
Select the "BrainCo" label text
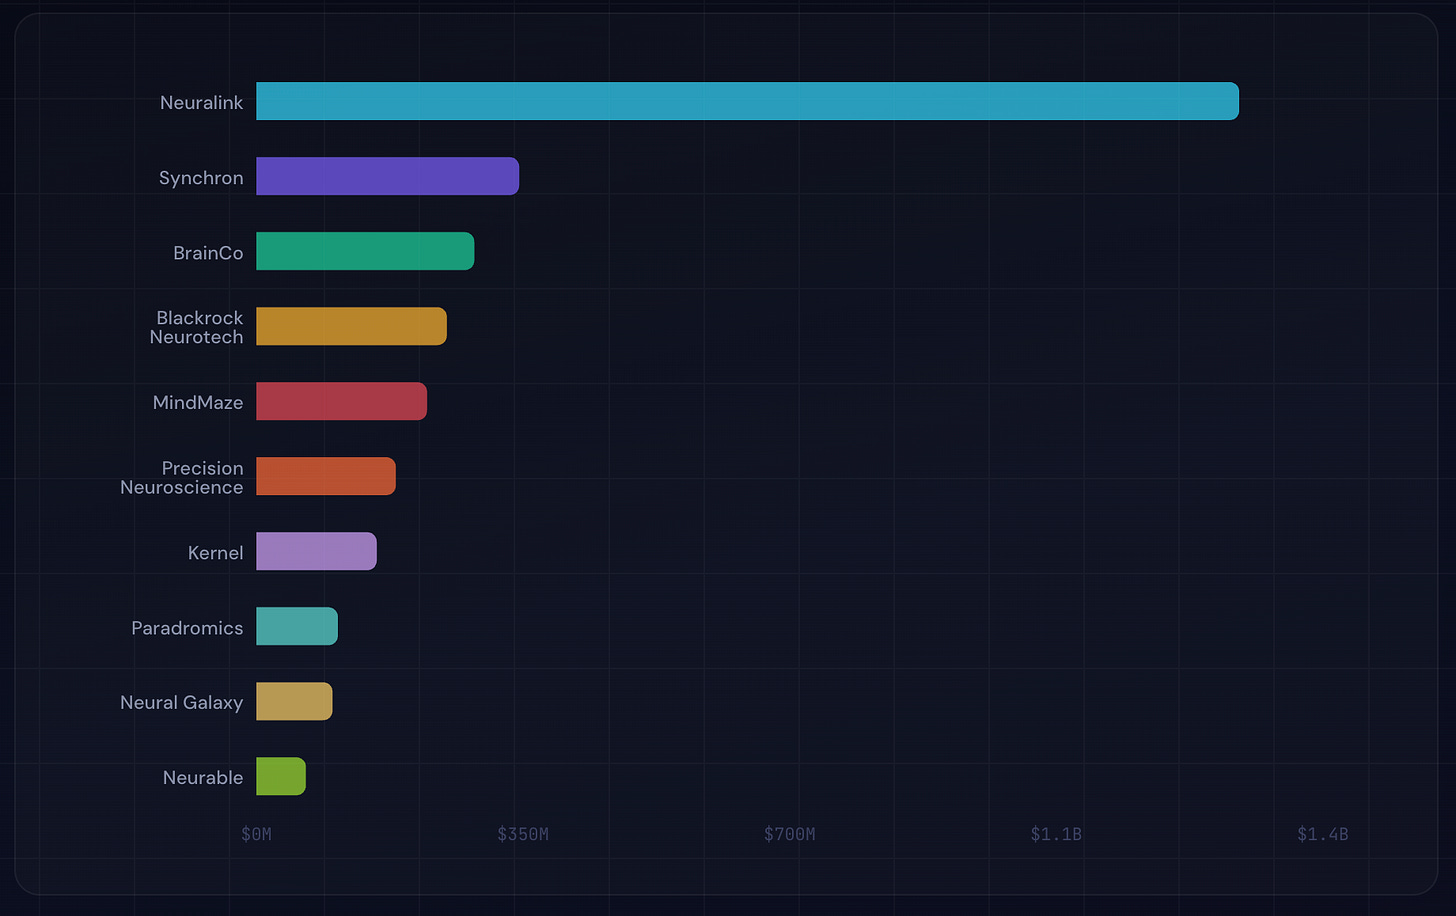[208, 252]
